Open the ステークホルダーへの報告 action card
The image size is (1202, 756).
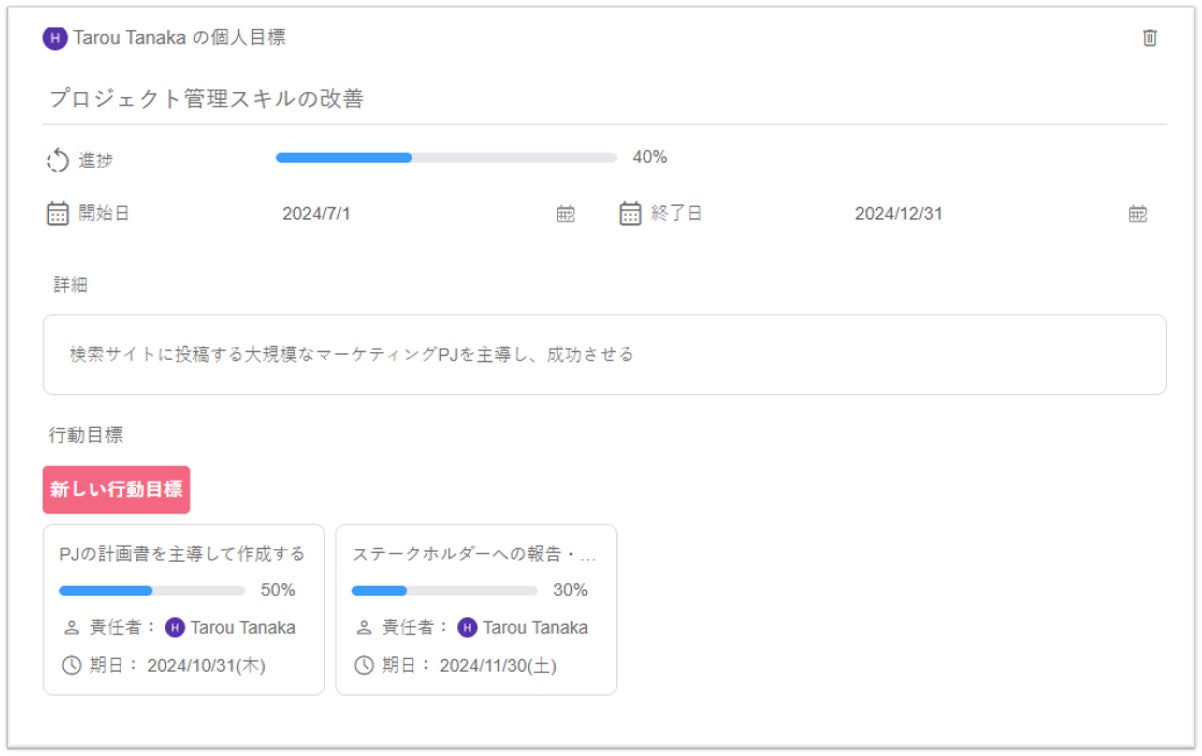coord(474,554)
